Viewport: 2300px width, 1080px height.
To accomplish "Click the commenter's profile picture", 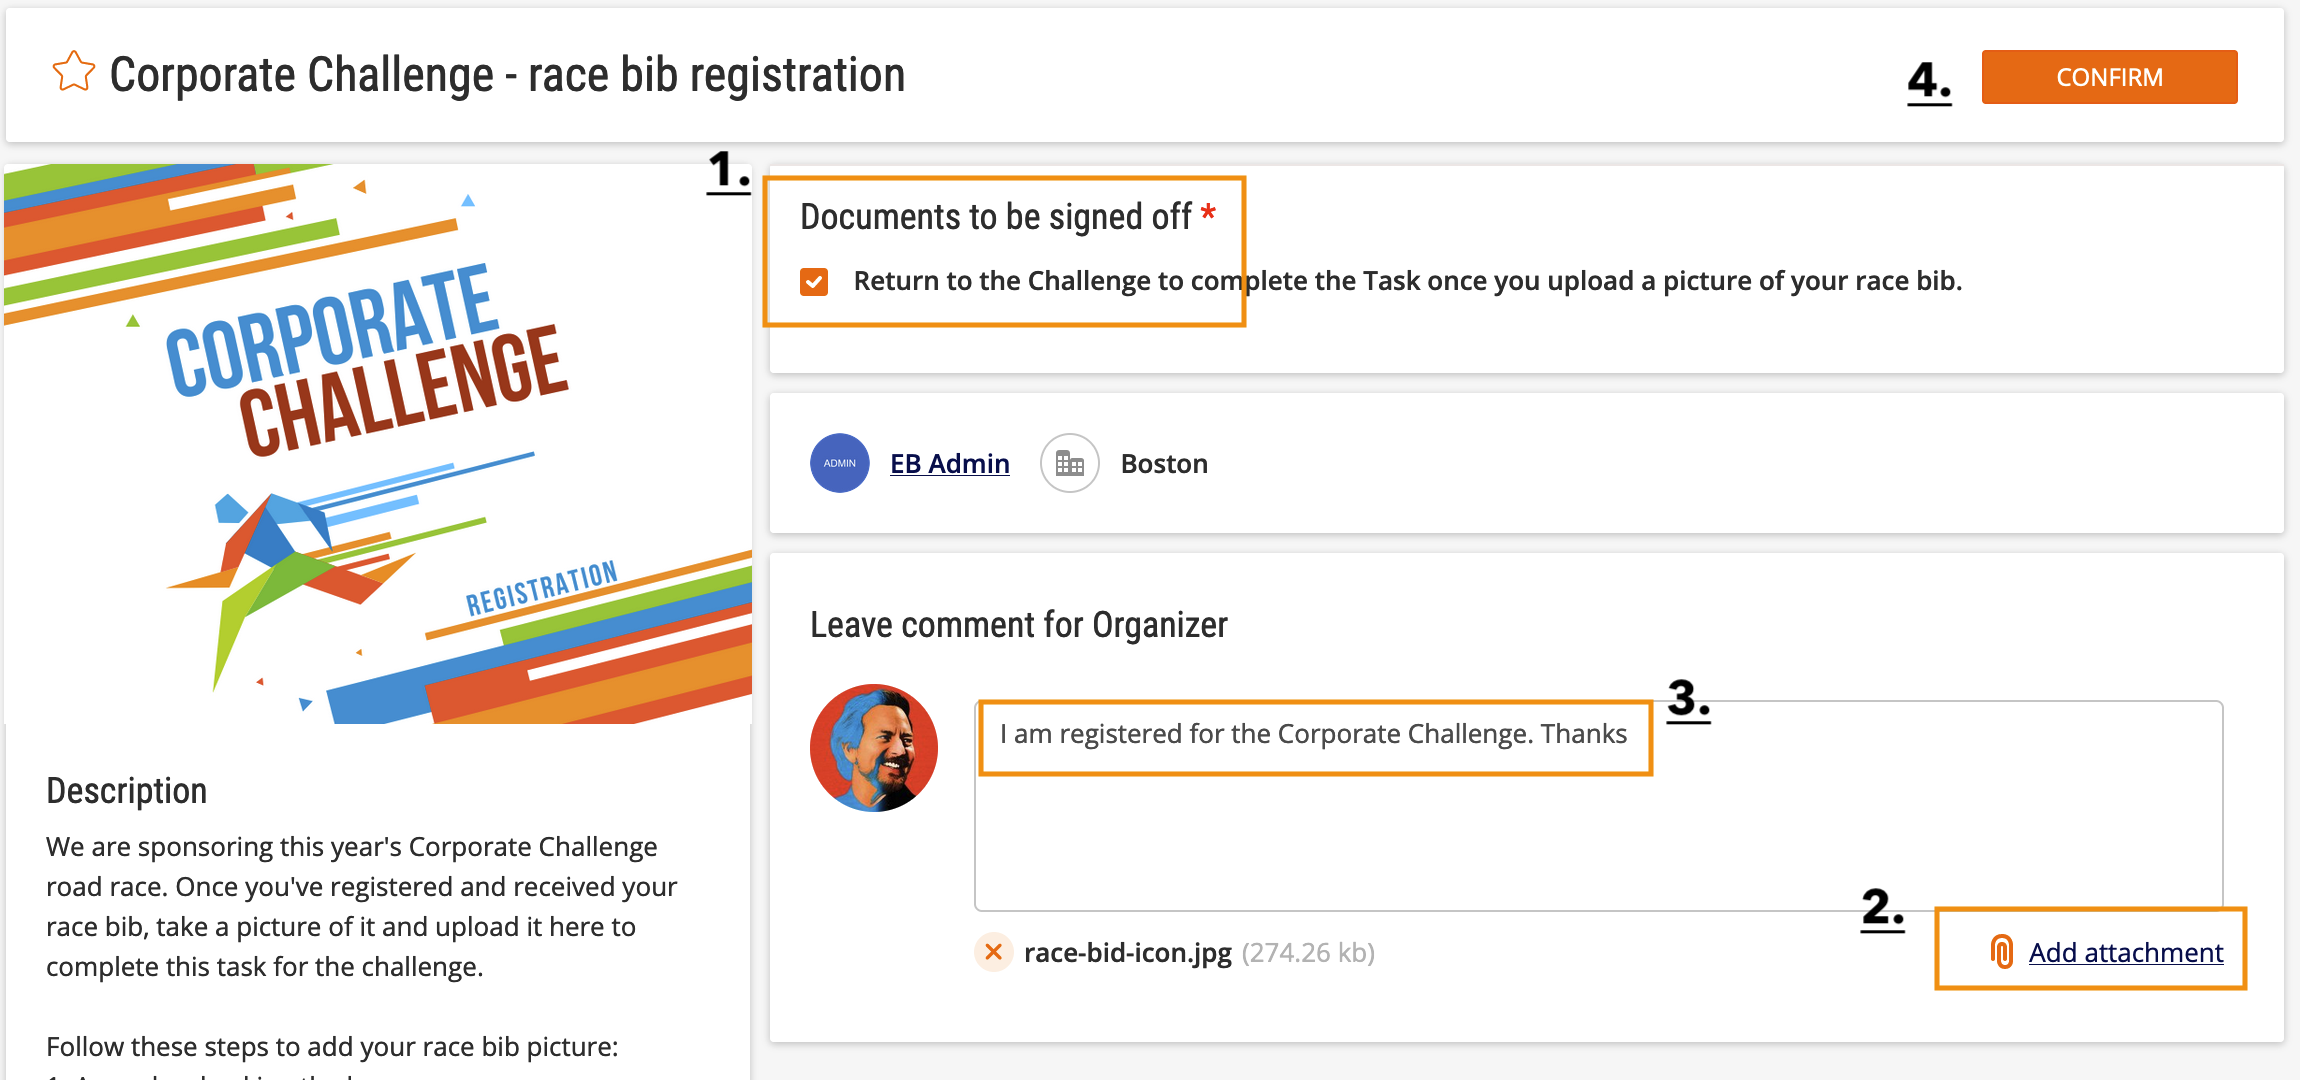I will [x=874, y=748].
